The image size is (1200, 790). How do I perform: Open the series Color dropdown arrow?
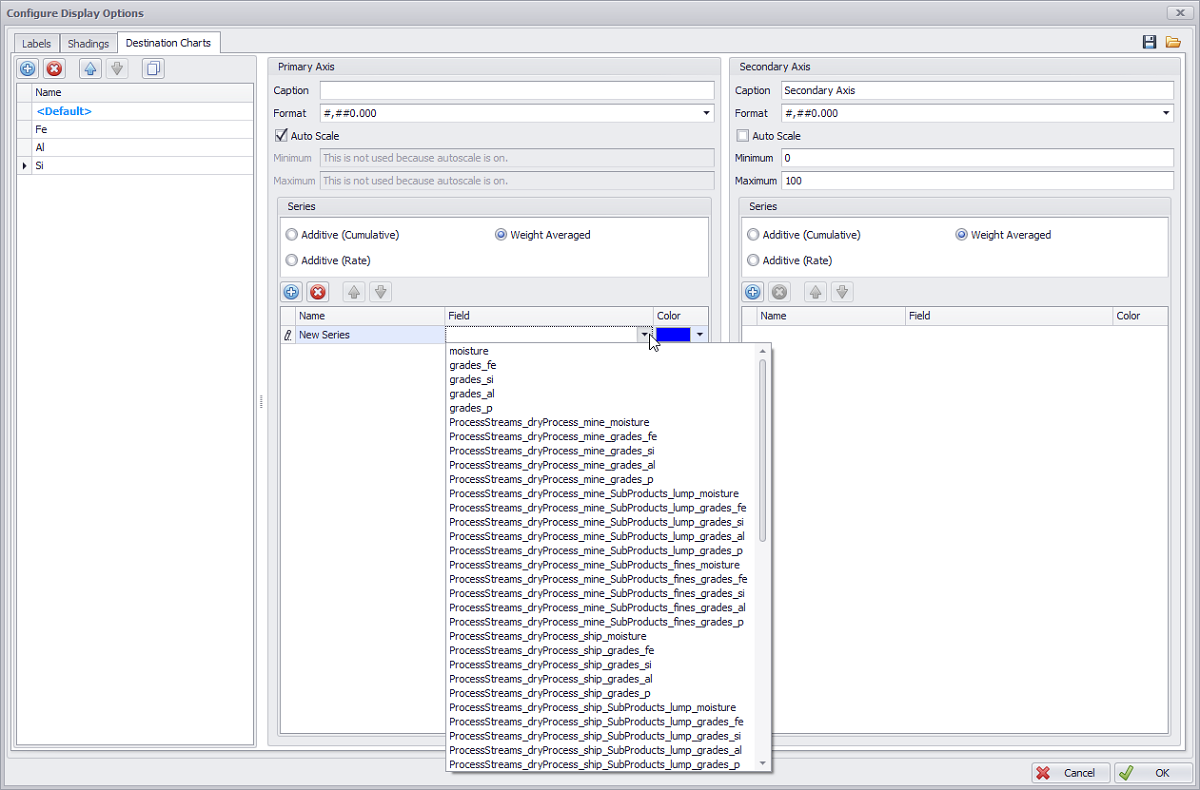[700, 335]
